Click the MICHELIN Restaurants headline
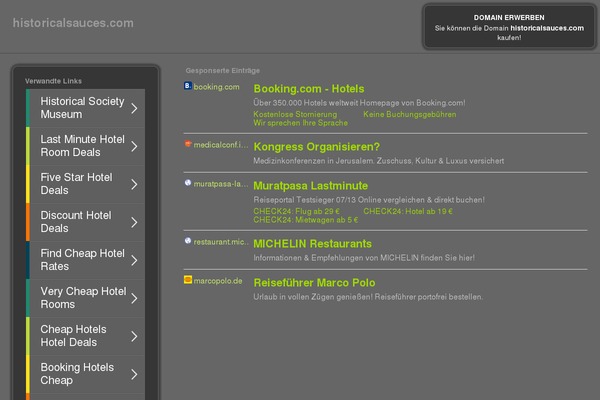The image size is (600, 400). pyautogui.click(x=312, y=244)
